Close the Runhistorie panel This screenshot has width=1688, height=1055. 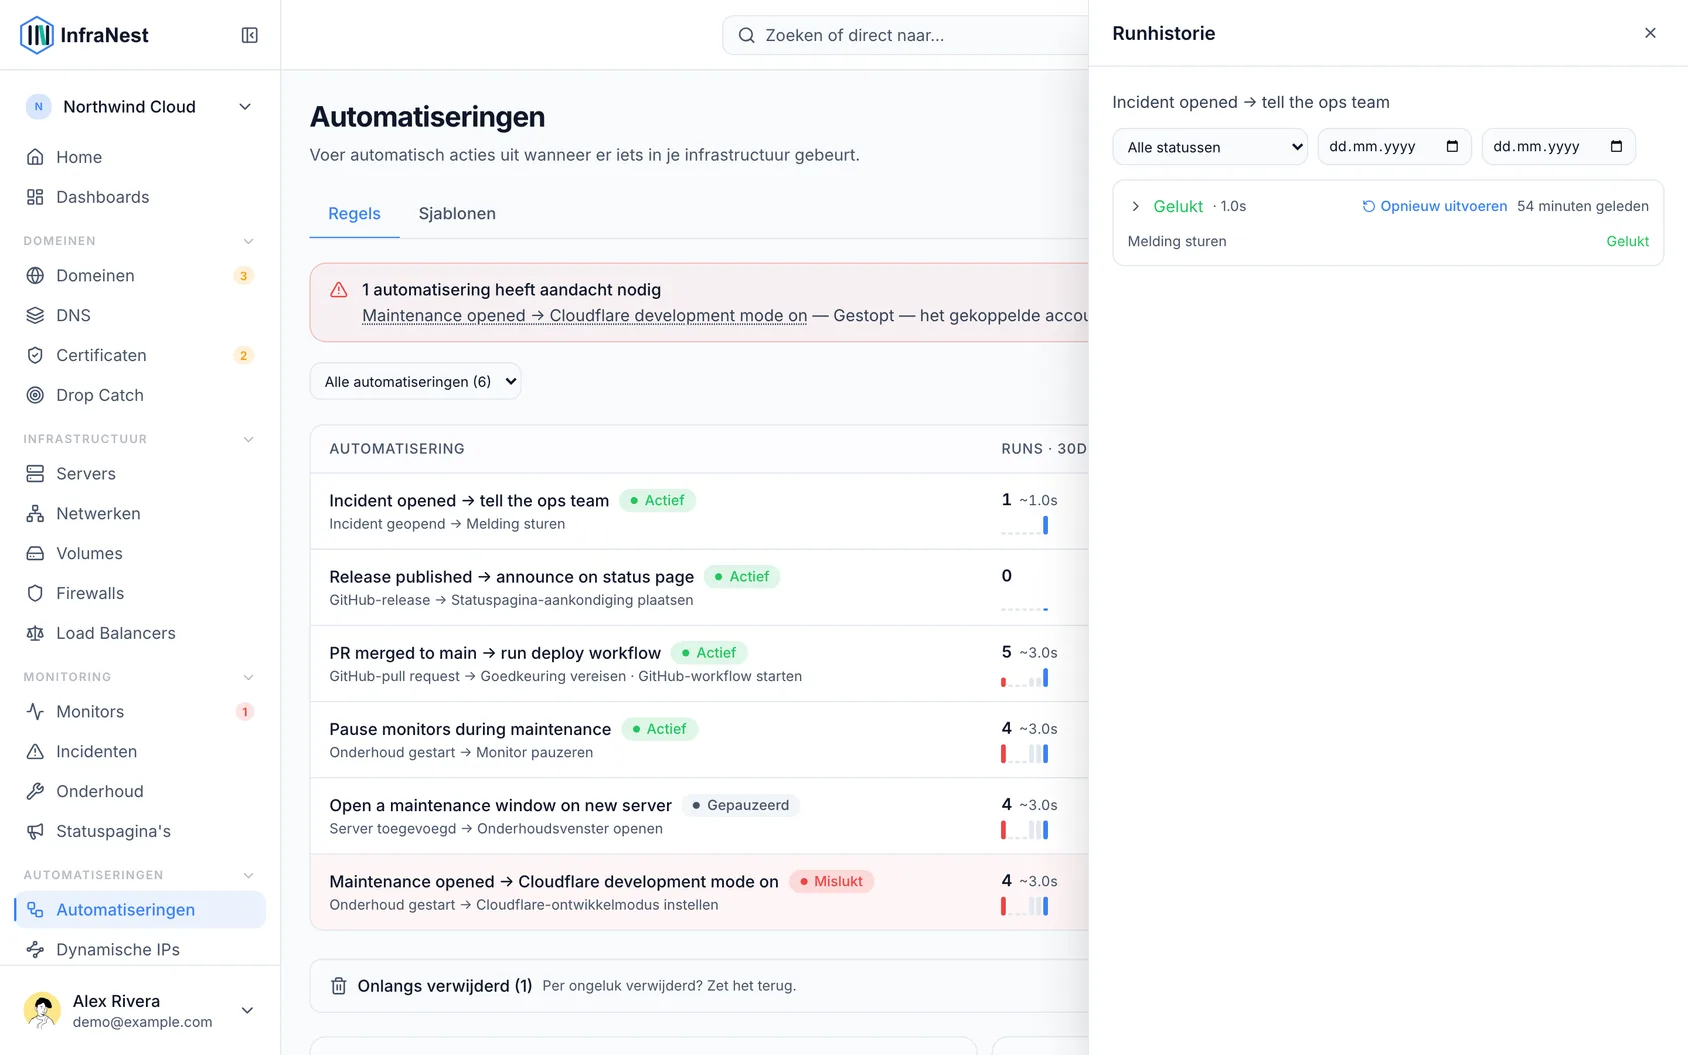(x=1650, y=33)
